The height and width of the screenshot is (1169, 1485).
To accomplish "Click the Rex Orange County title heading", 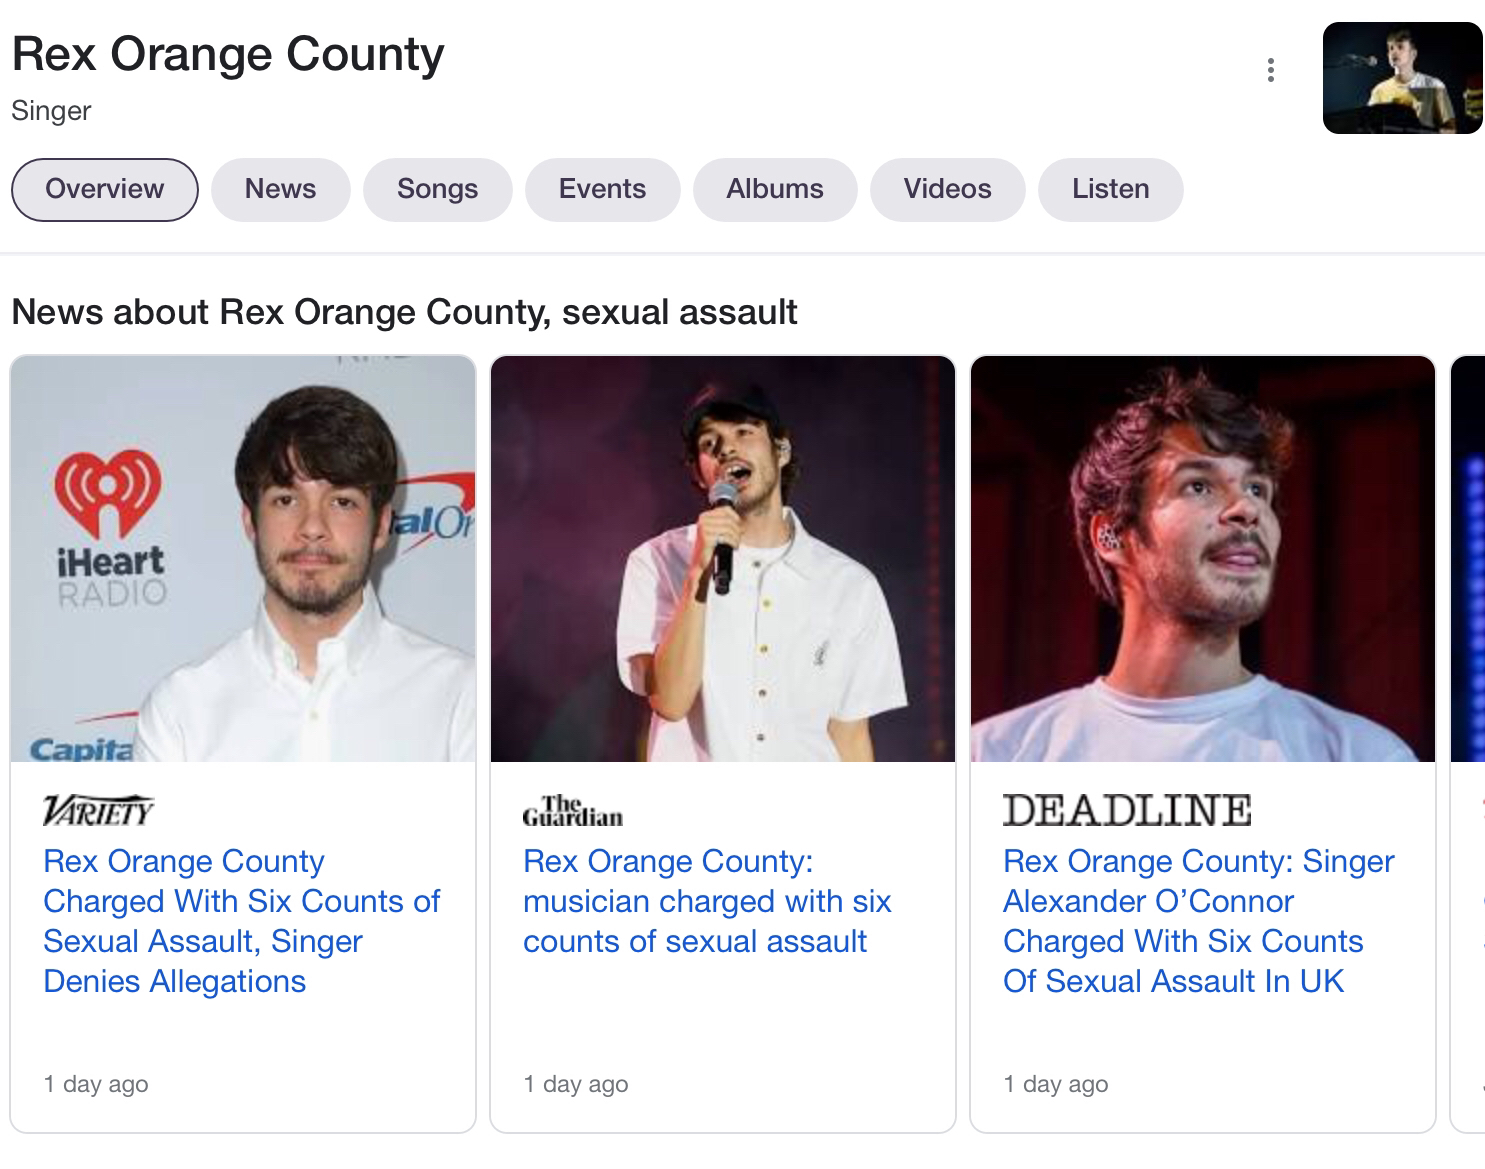I will 228,54.
